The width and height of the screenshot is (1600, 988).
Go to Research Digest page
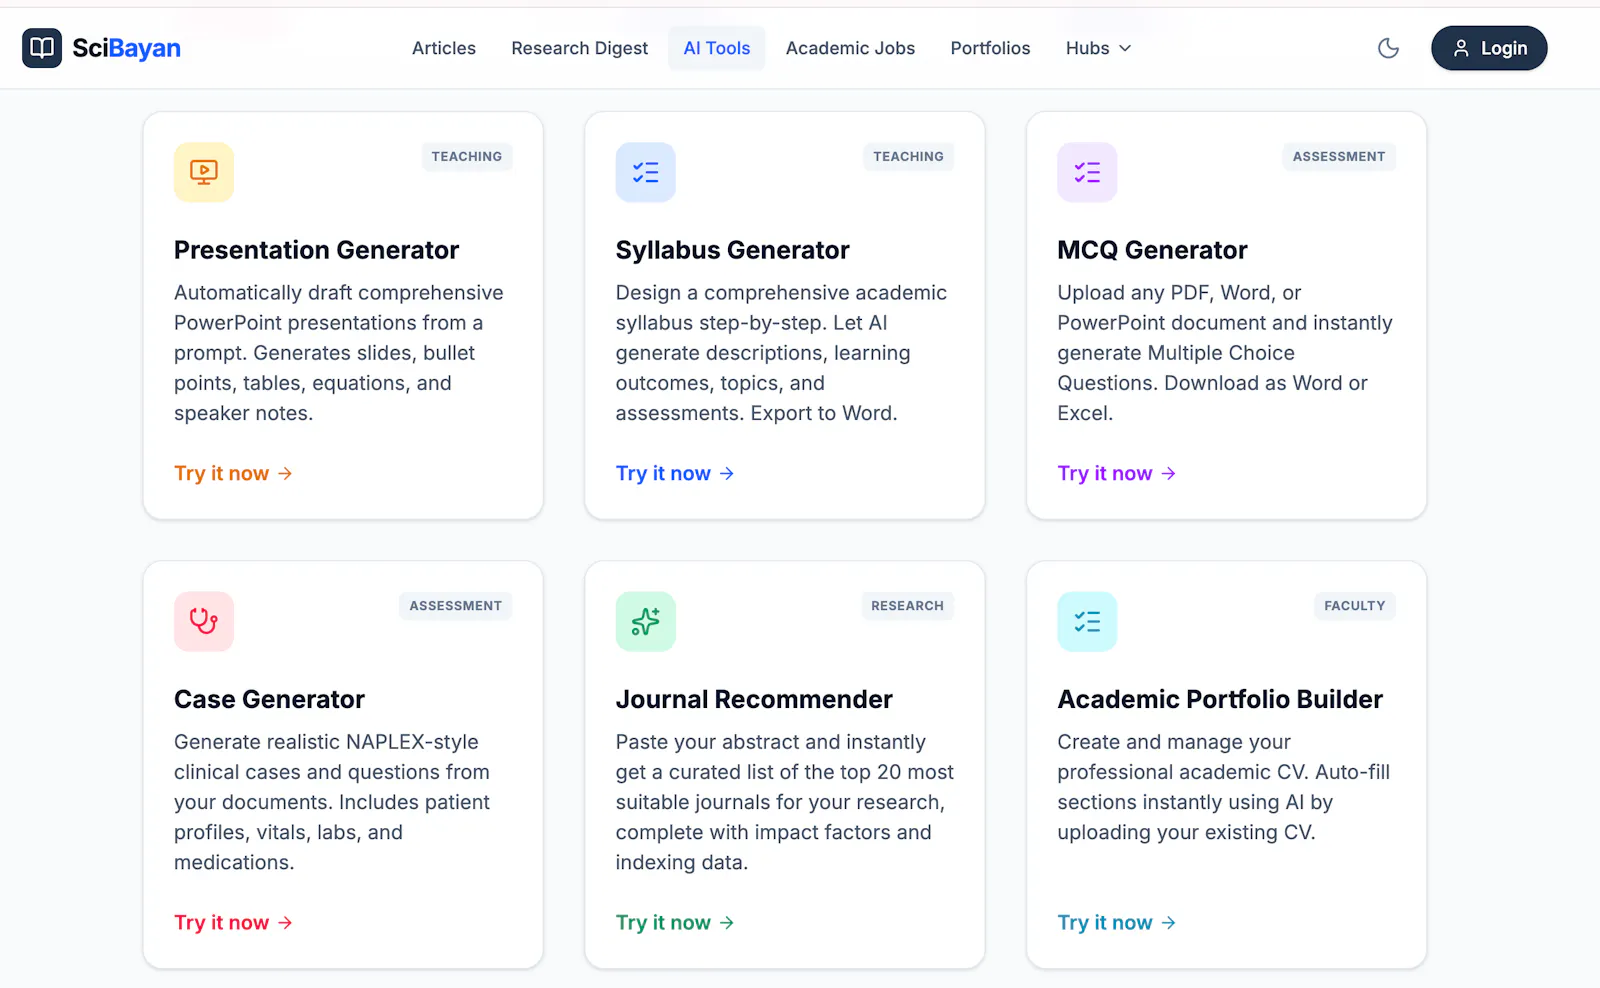(x=580, y=48)
